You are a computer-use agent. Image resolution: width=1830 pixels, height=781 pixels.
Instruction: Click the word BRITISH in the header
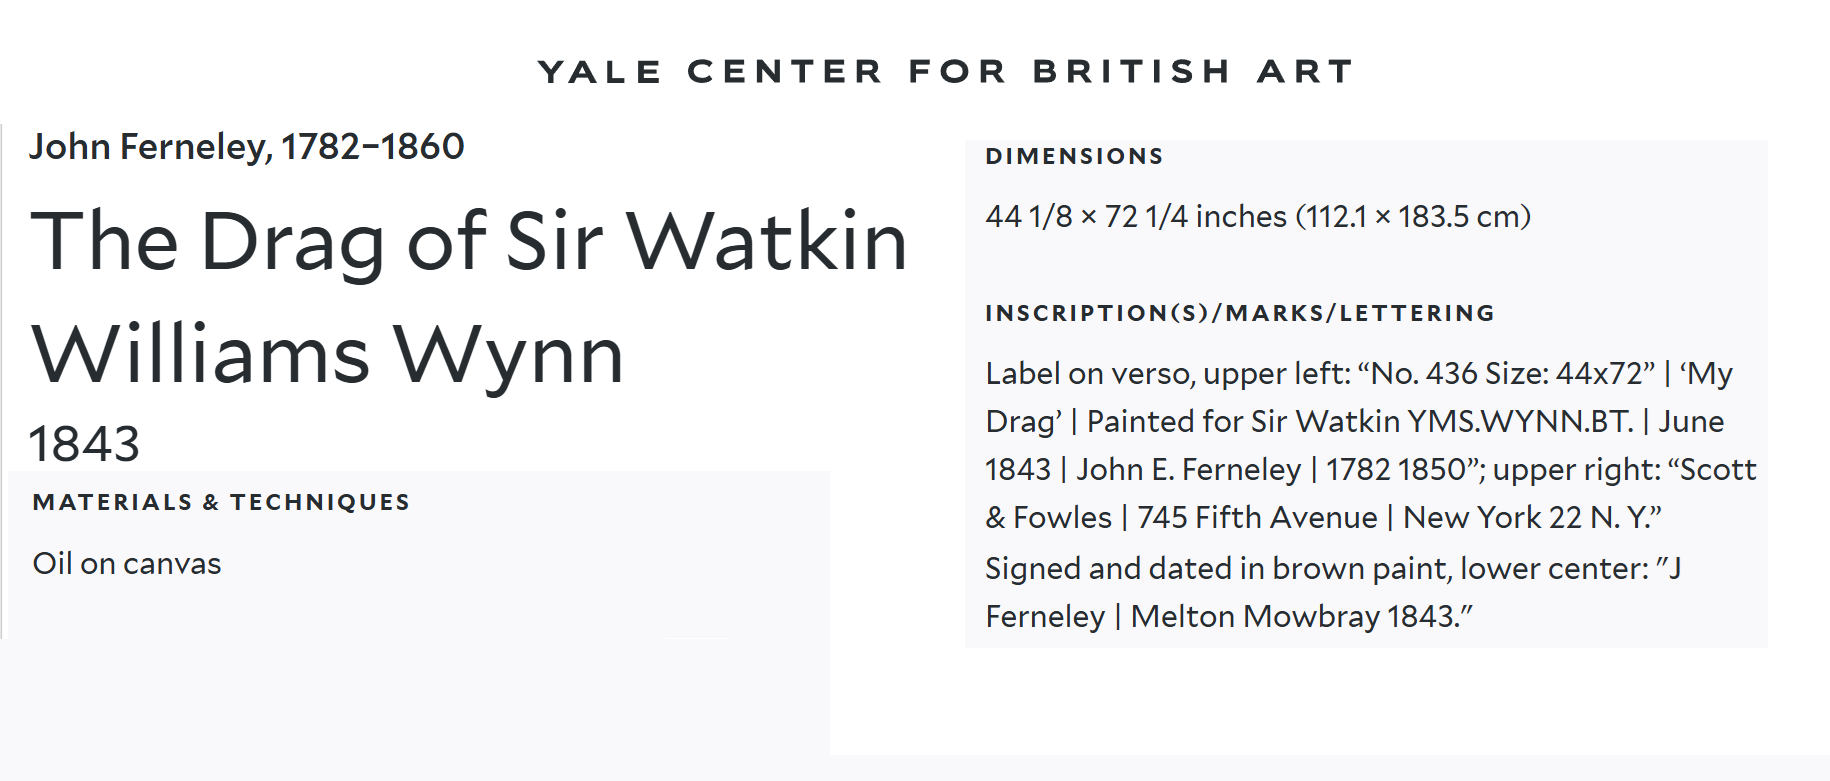[x=1132, y=72]
